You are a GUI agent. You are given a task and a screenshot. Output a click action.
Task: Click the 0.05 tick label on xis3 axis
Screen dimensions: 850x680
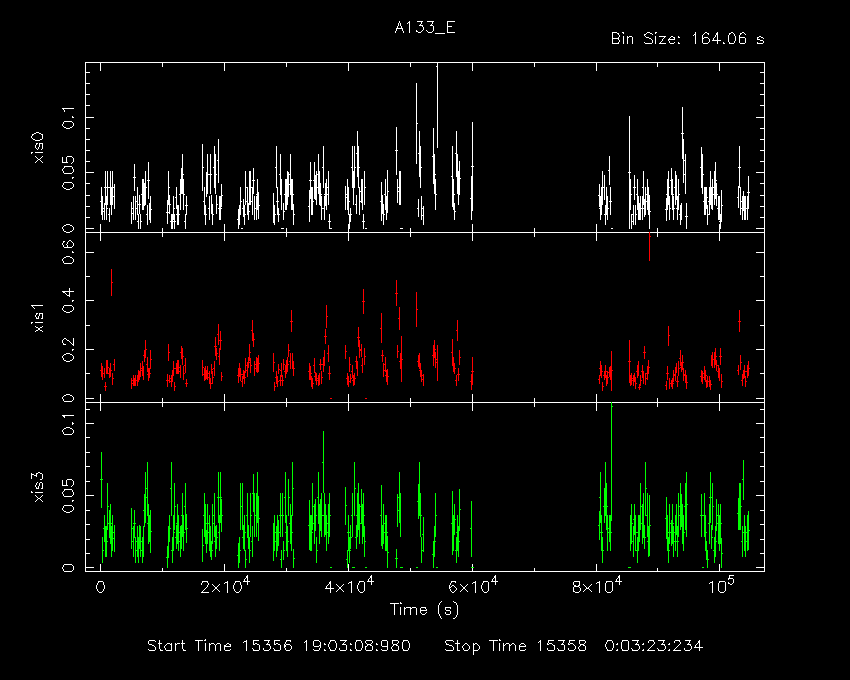pos(69,495)
